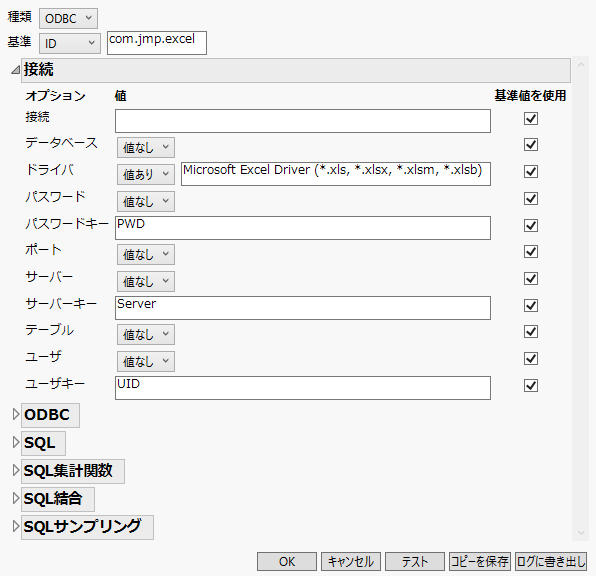Uncheck 基準値を使用 for ポート row
Image resolution: width=596 pixels, height=576 pixels.
(531, 252)
